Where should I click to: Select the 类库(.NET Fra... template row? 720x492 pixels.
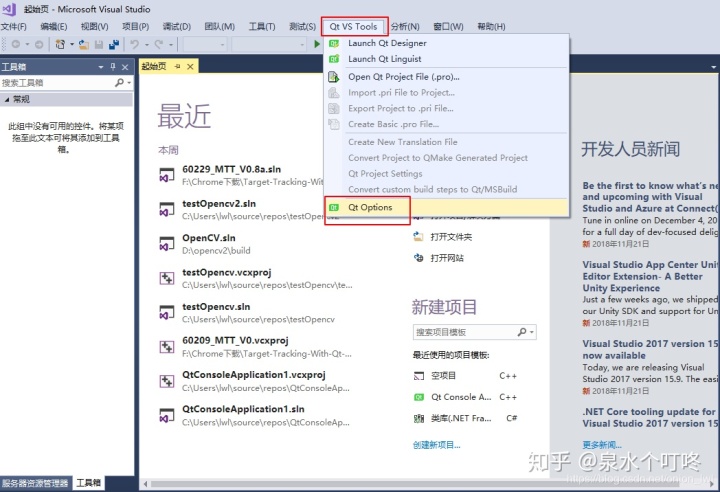click(466, 418)
